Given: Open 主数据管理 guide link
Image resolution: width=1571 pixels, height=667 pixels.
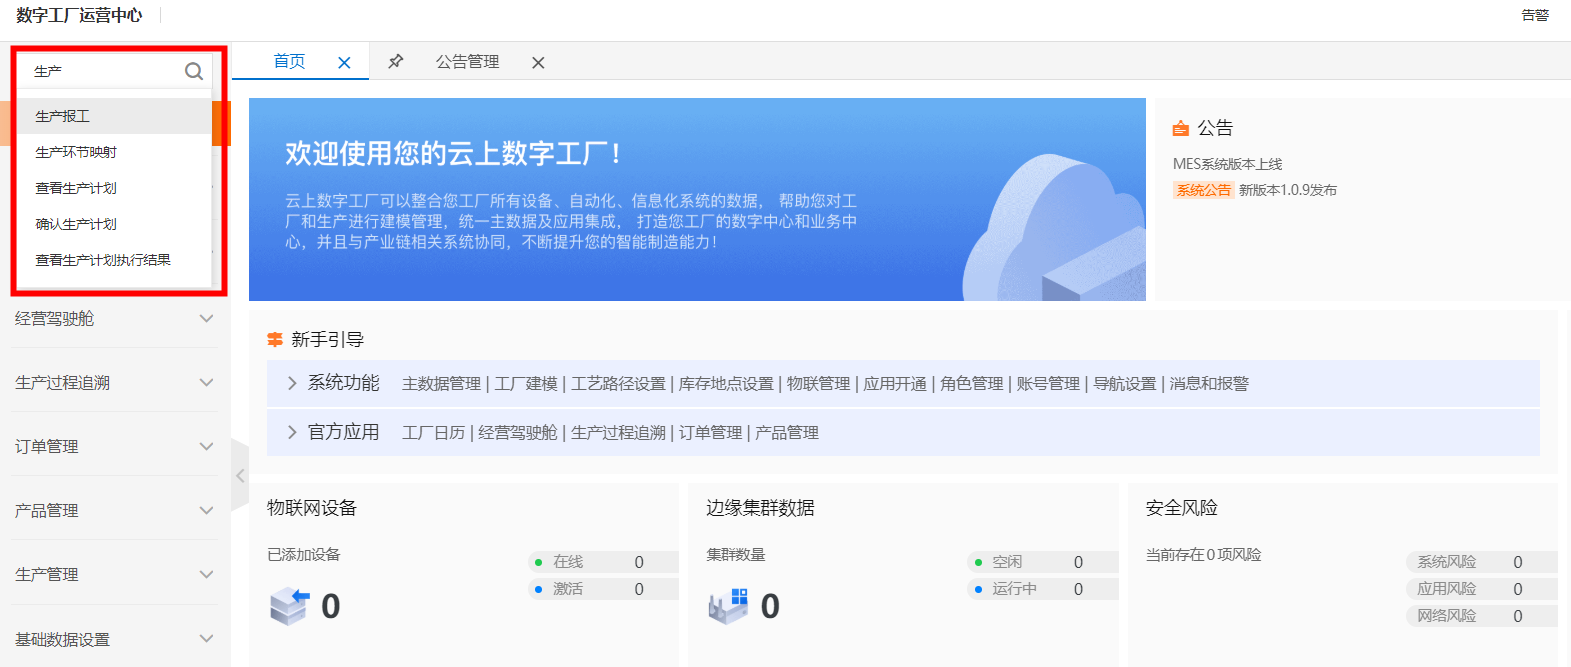Looking at the screenshot, I should pos(441,384).
